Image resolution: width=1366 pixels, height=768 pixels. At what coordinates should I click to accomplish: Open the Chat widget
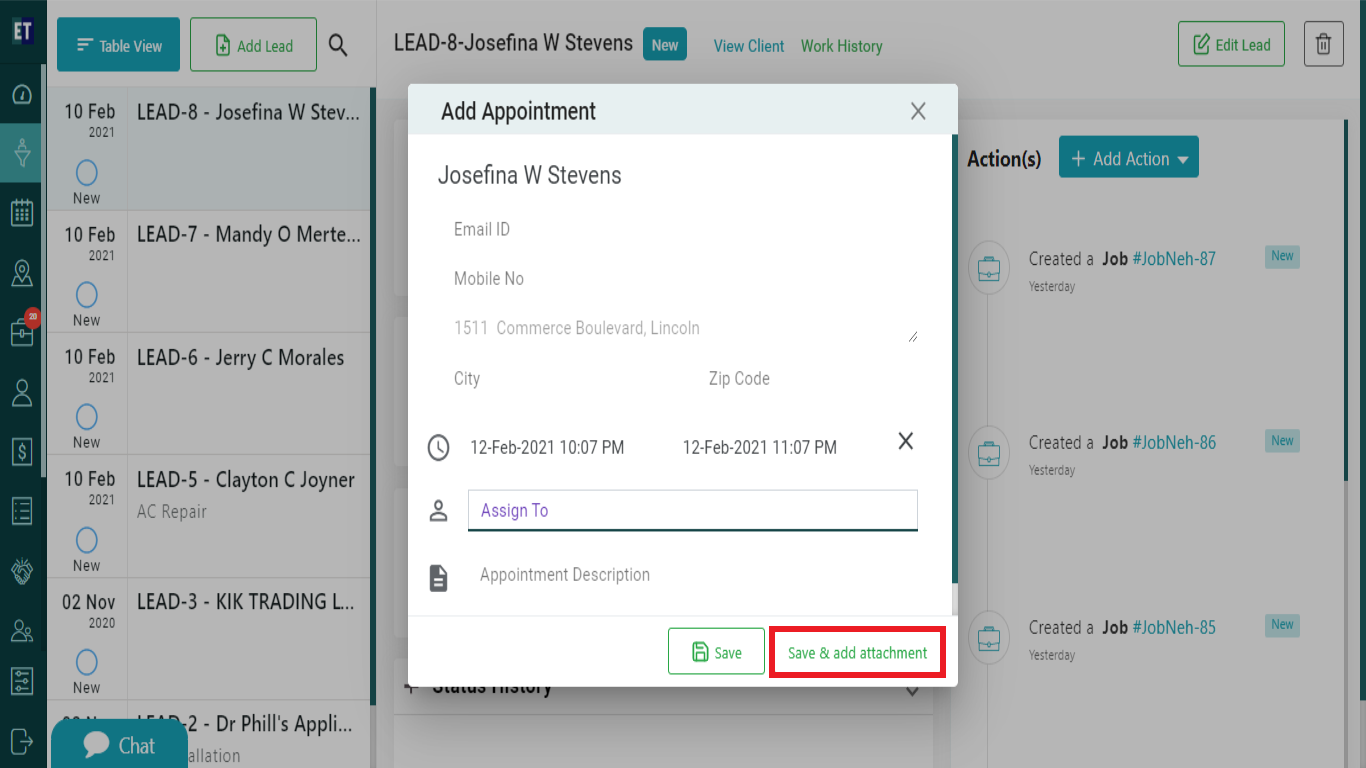point(120,745)
